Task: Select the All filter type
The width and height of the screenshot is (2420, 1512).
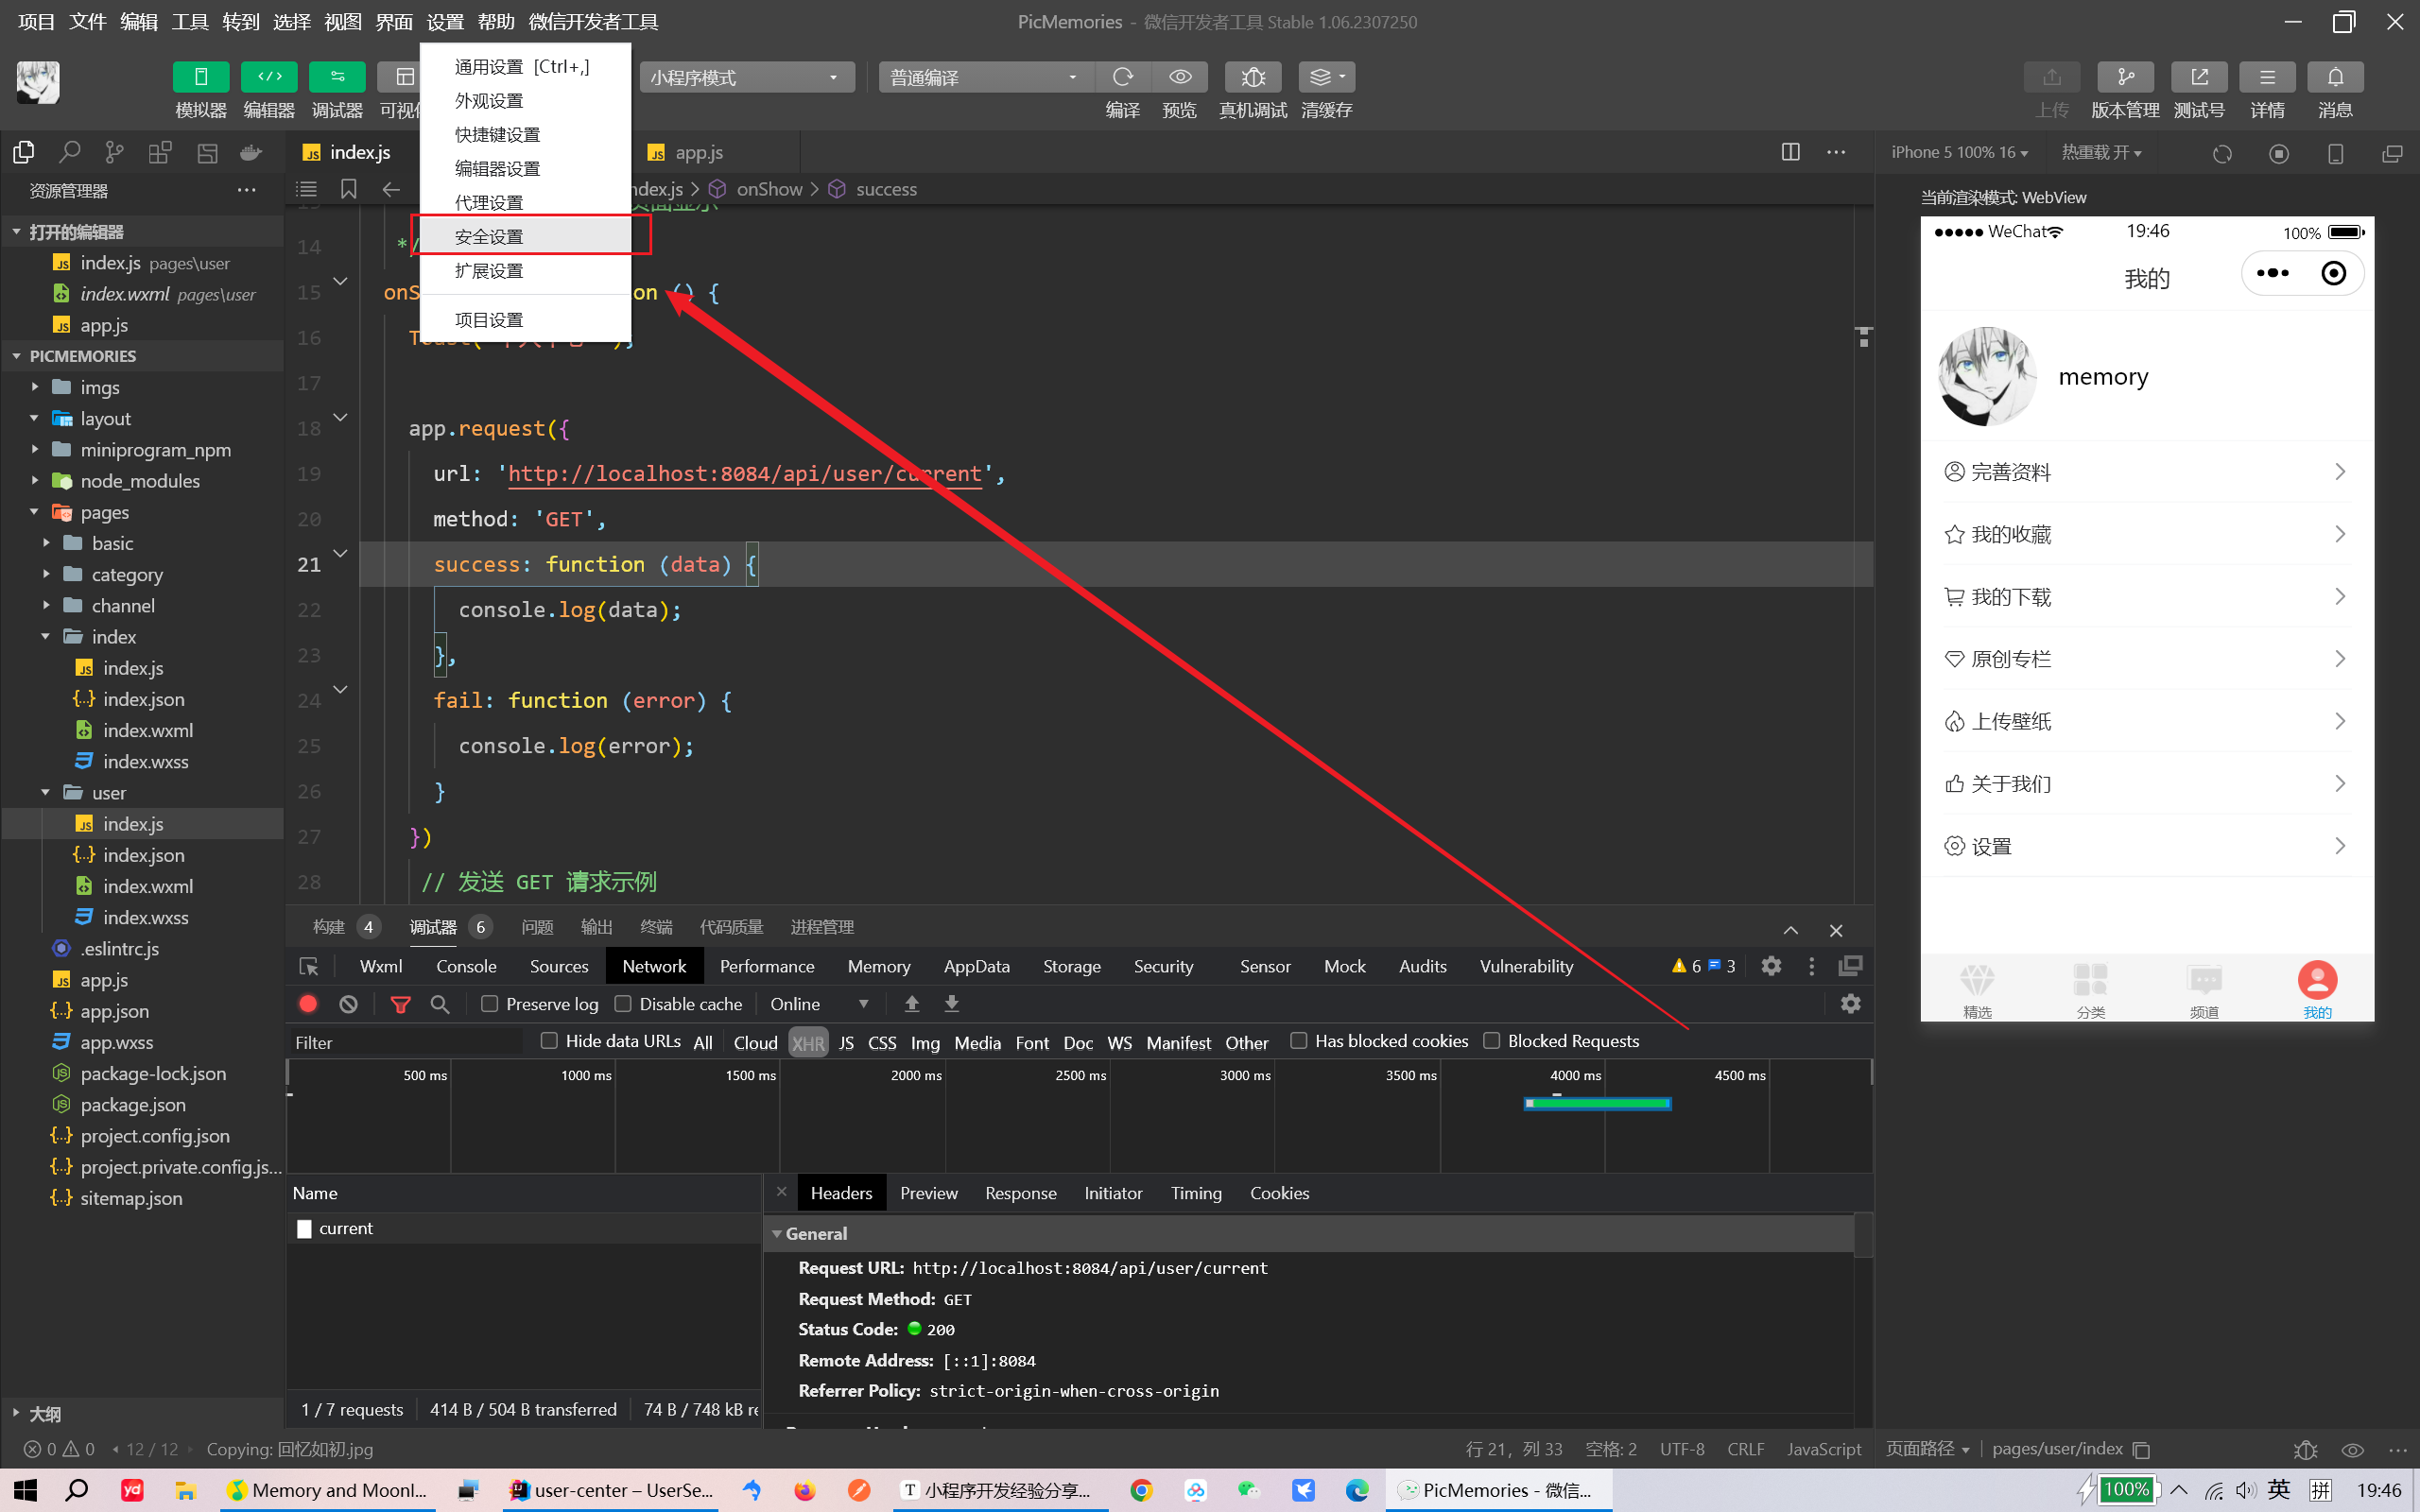Action: tap(703, 1043)
